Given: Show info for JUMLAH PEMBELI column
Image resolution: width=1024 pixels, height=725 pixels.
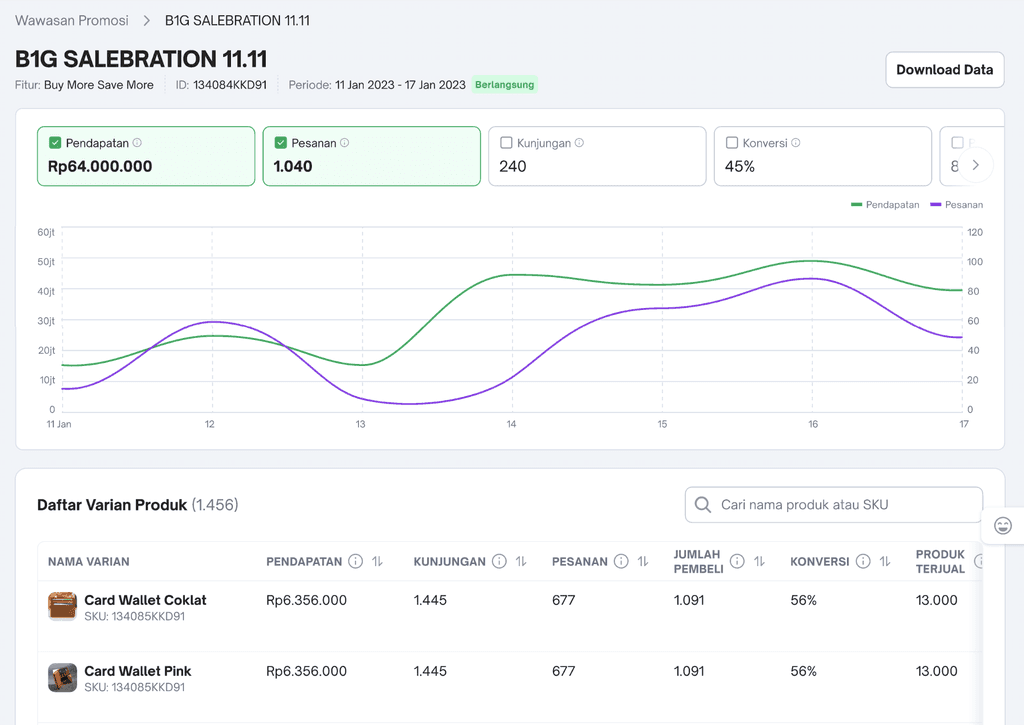Looking at the screenshot, I should click(x=737, y=561).
